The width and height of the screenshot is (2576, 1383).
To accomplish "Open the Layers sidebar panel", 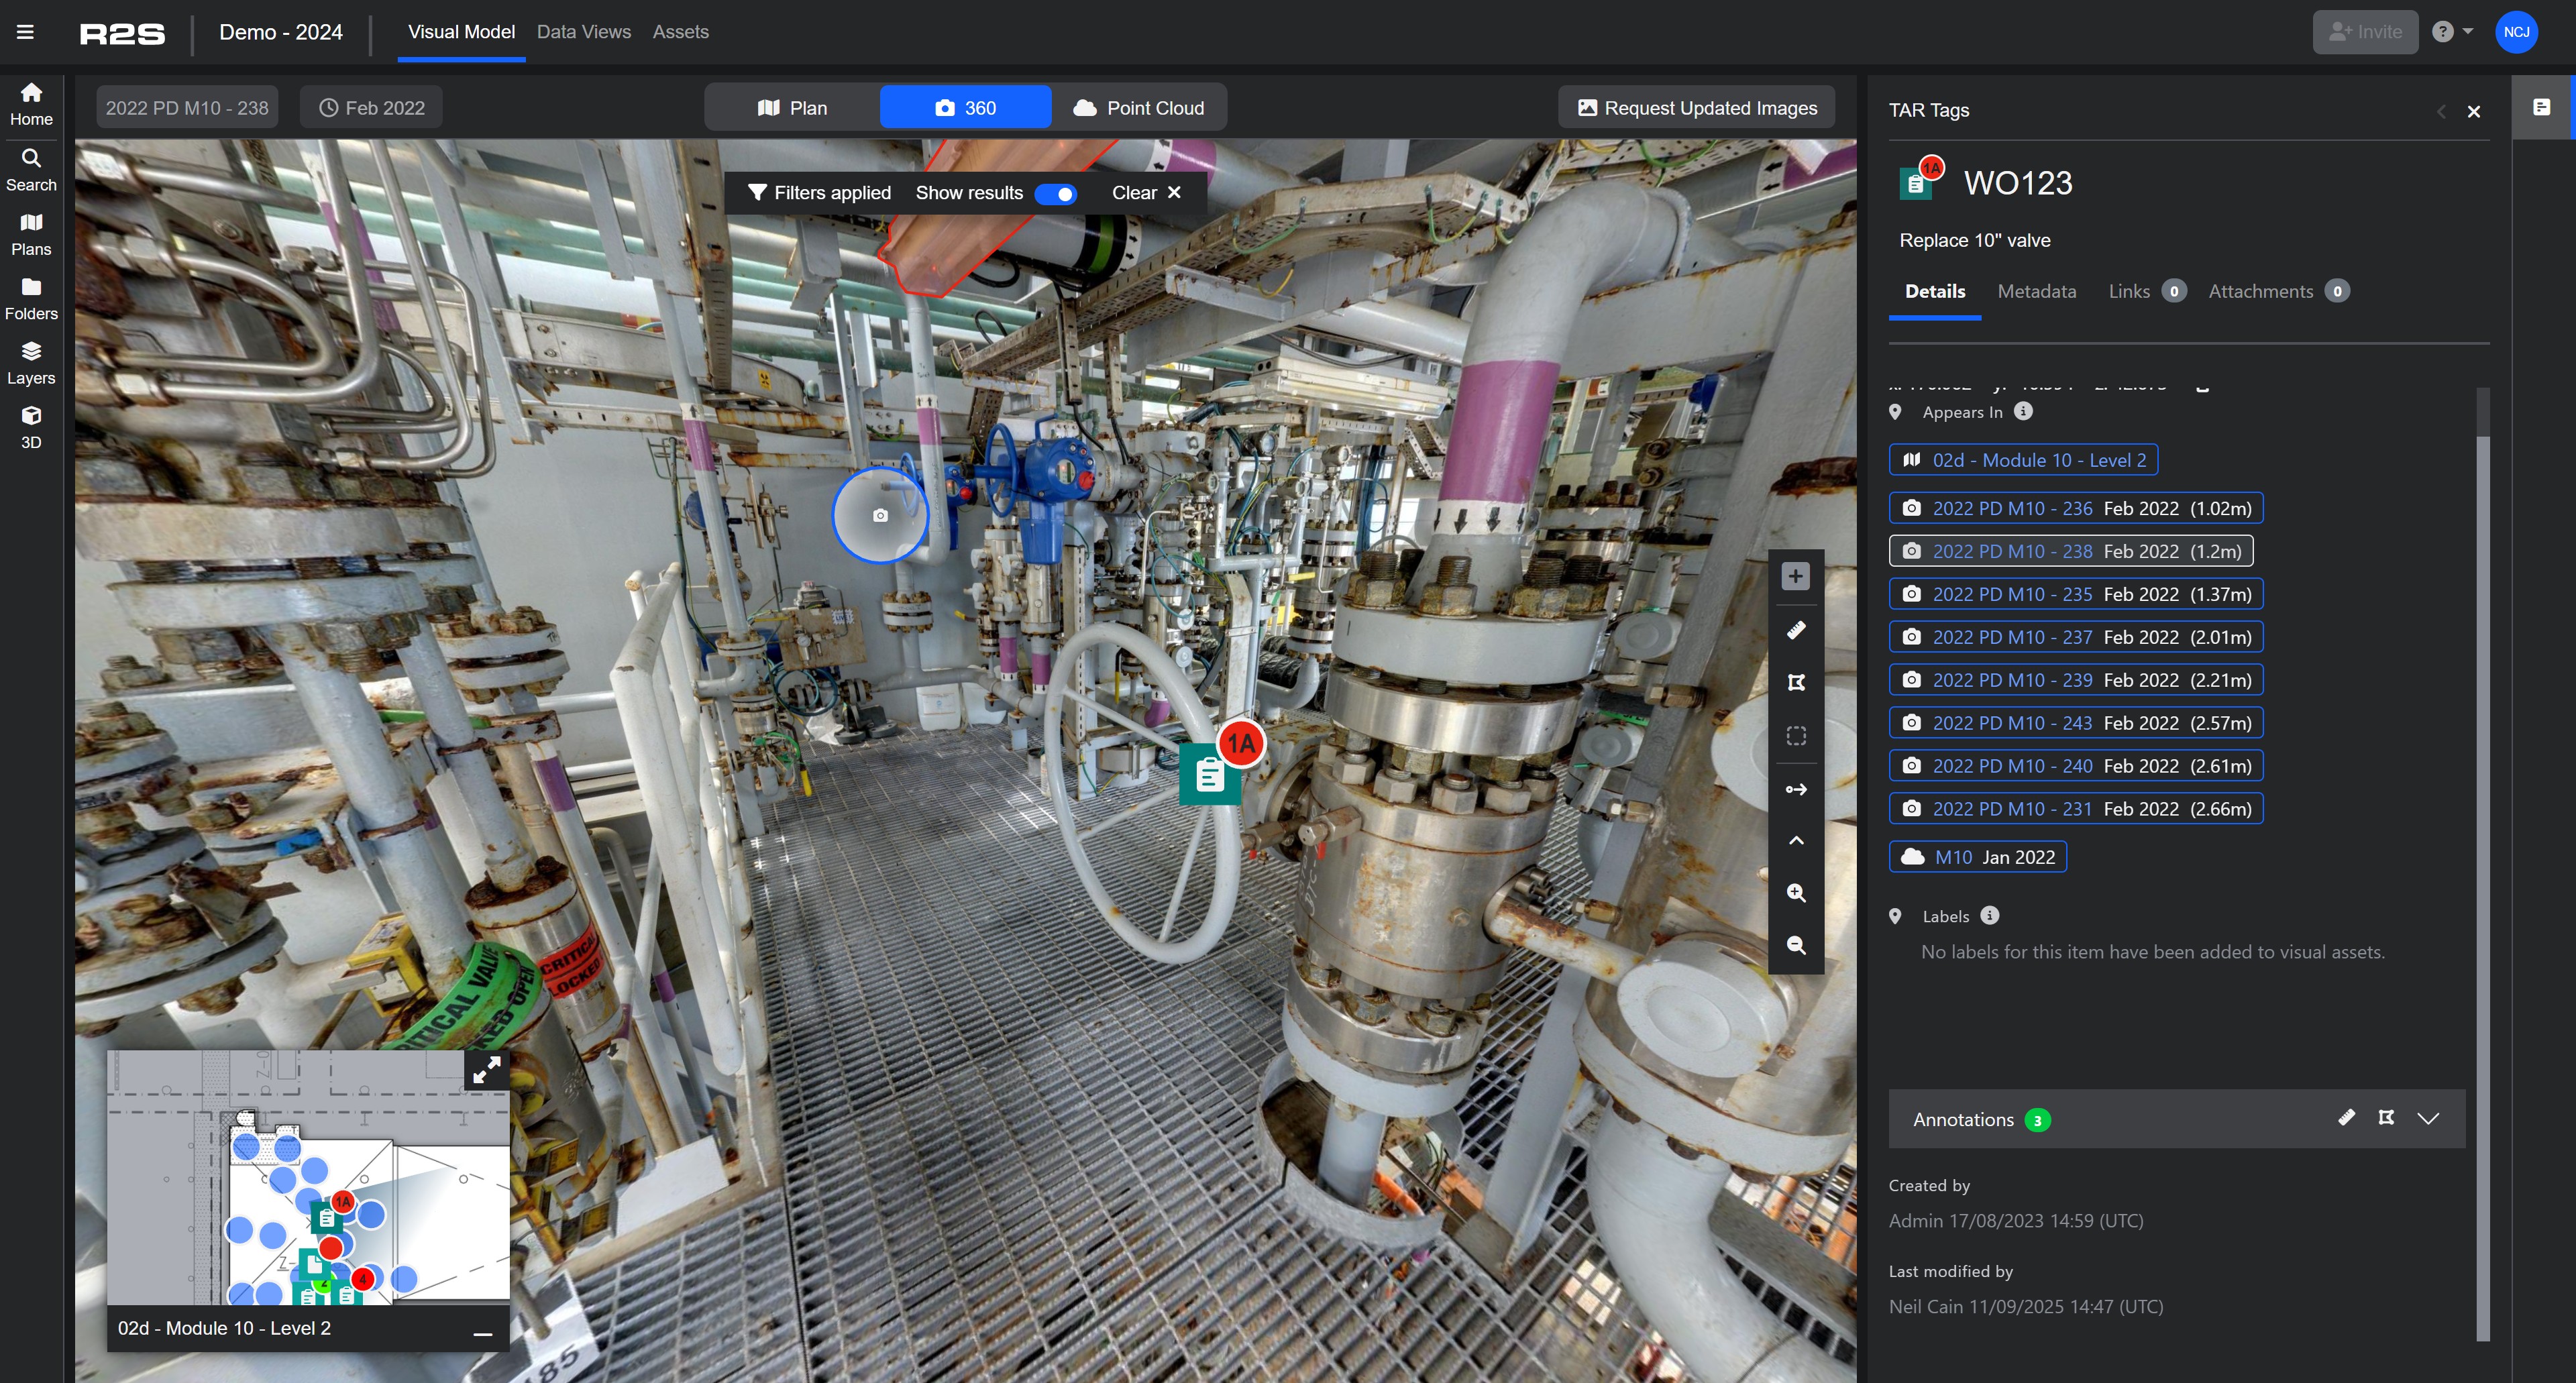I will 31,362.
